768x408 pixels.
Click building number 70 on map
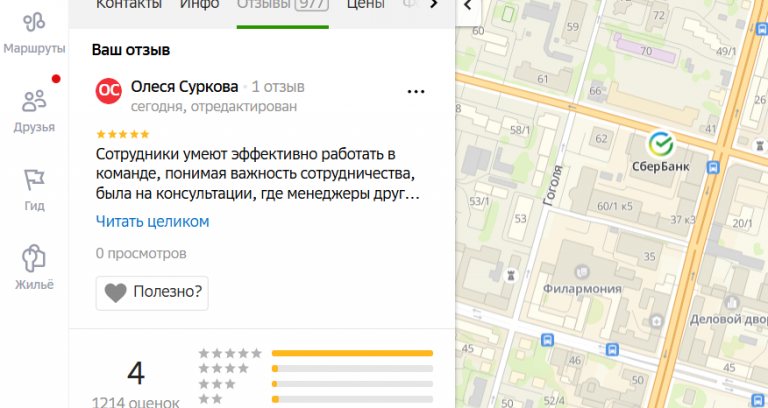[646, 51]
